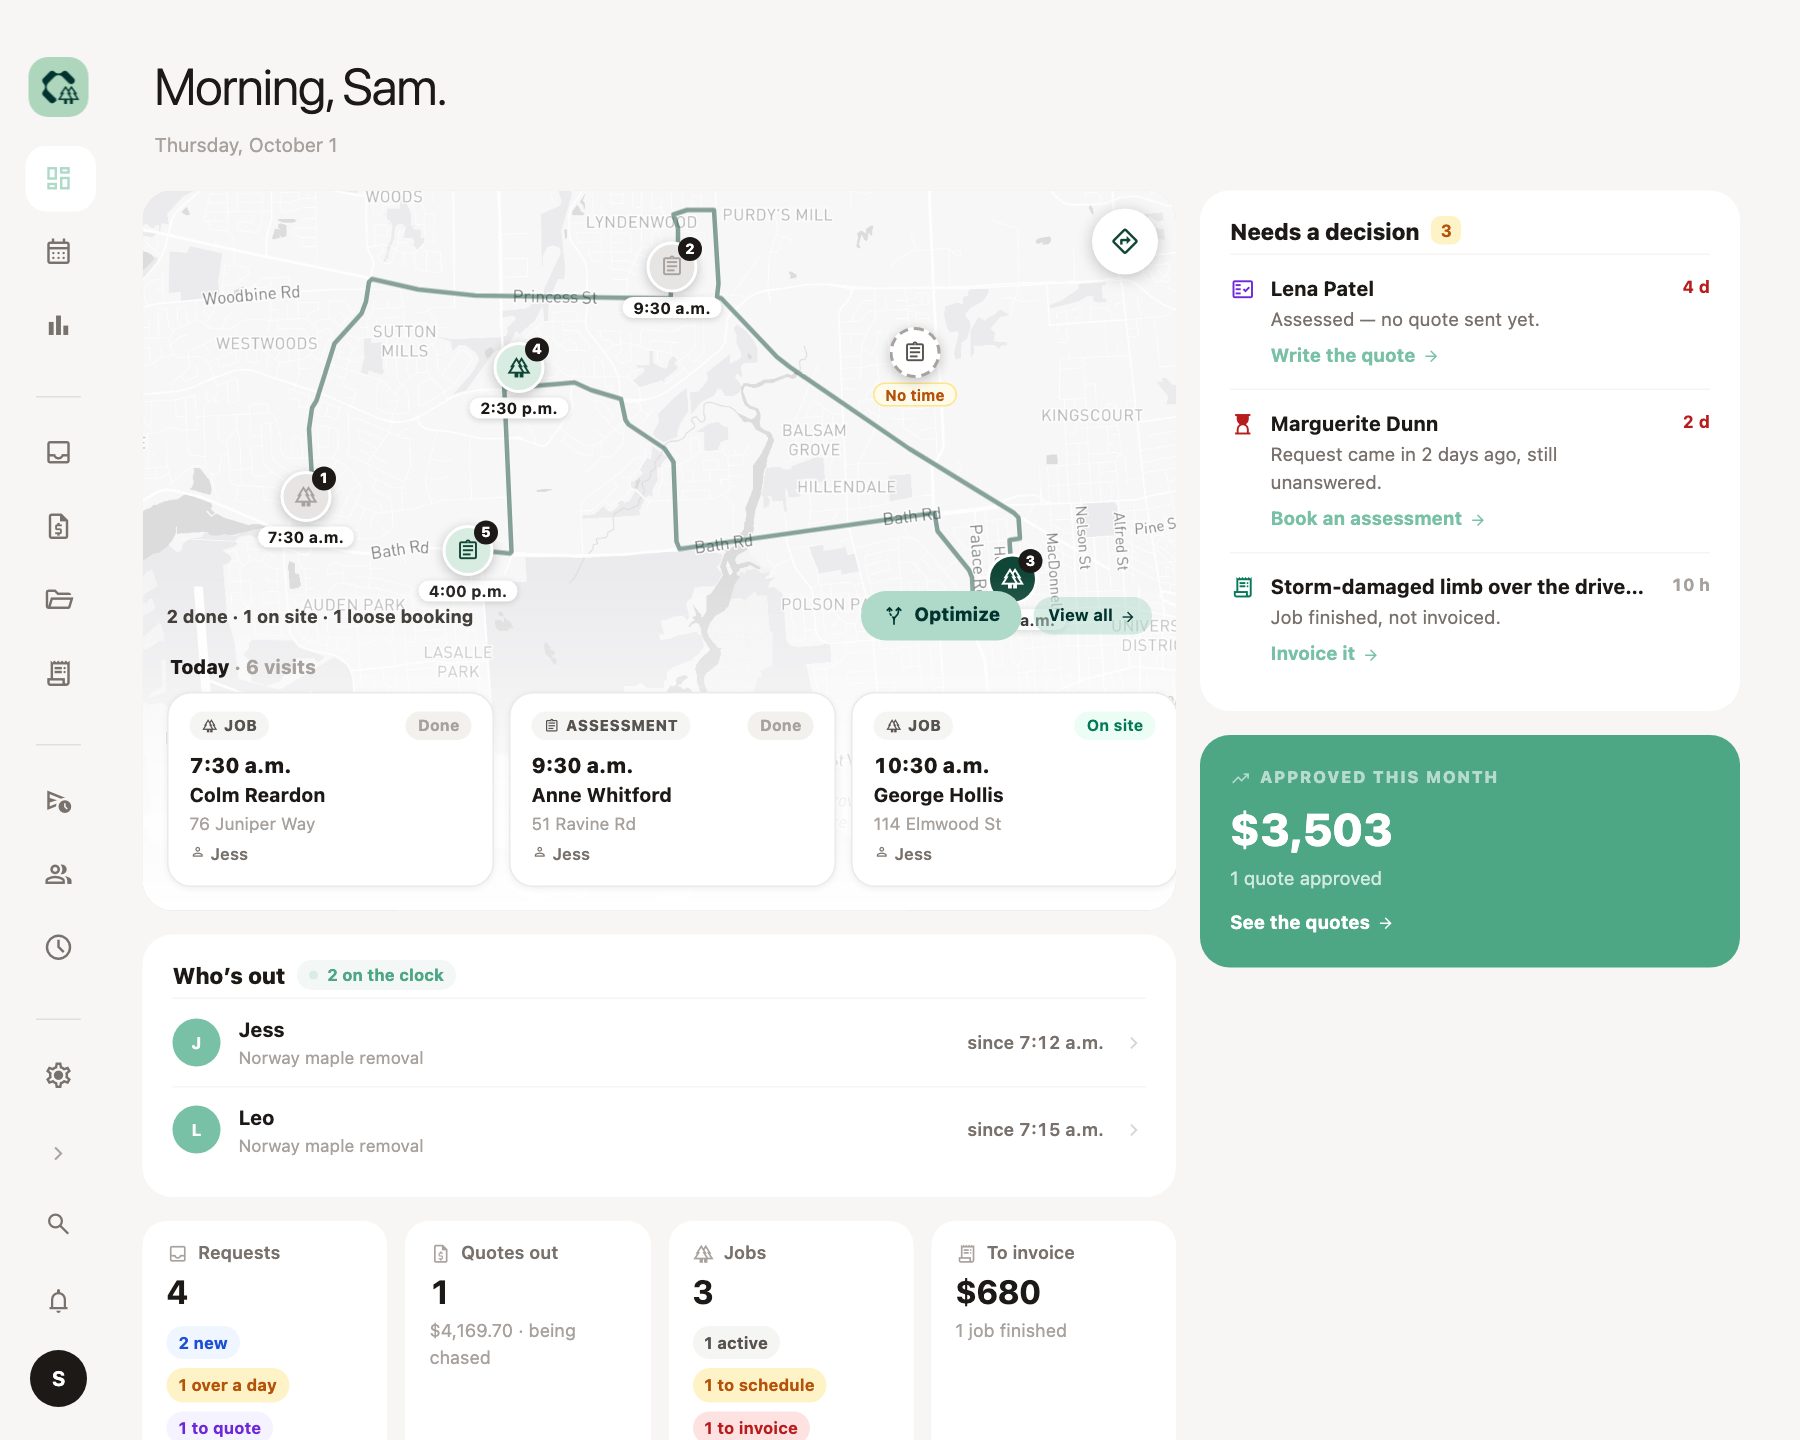Select map stop 1 at 7:30 a.m.

tap(306, 496)
